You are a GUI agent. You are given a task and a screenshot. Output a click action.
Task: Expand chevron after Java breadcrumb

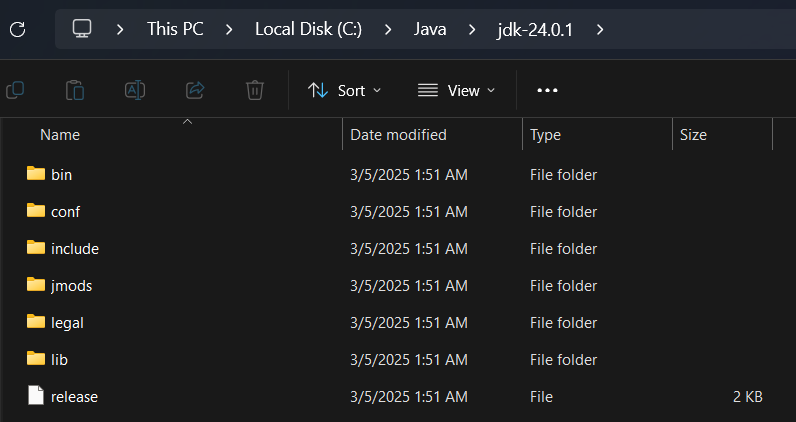(472, 29)
